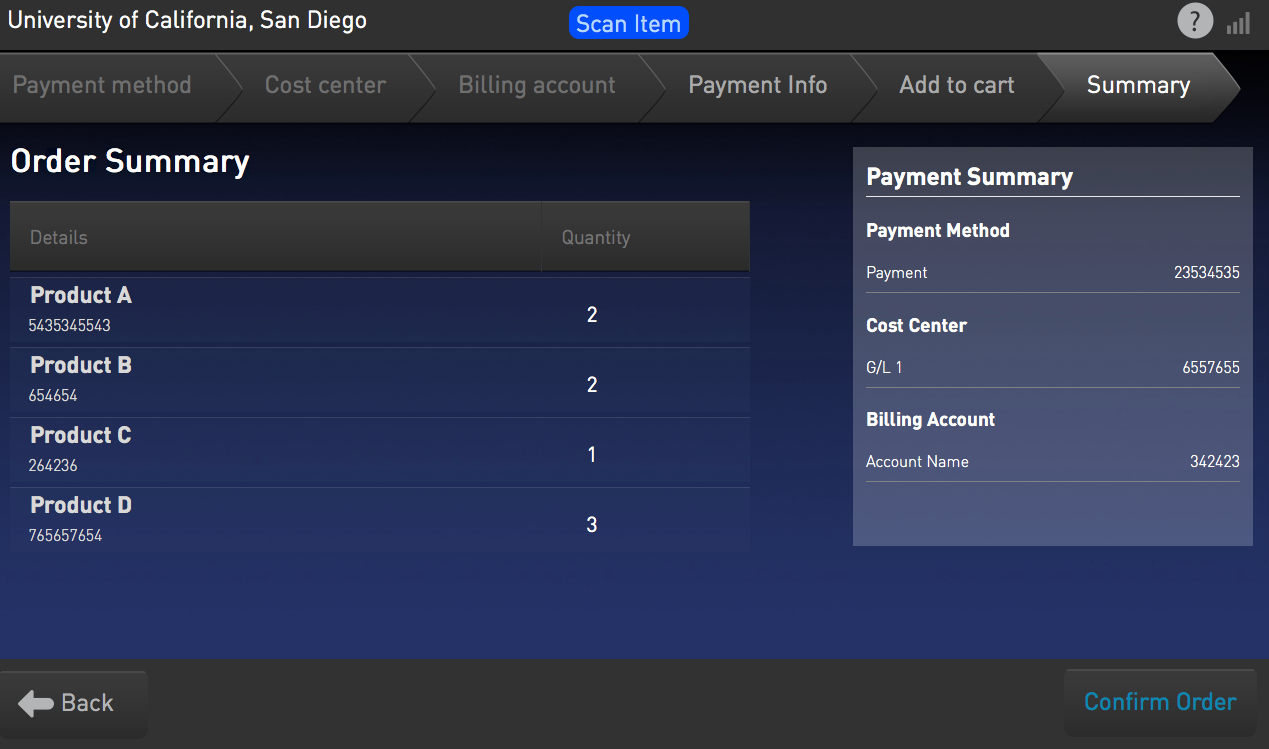The image size is (1269, 749).
Task: Open the Payment Info step
Action: coord(757,86)
